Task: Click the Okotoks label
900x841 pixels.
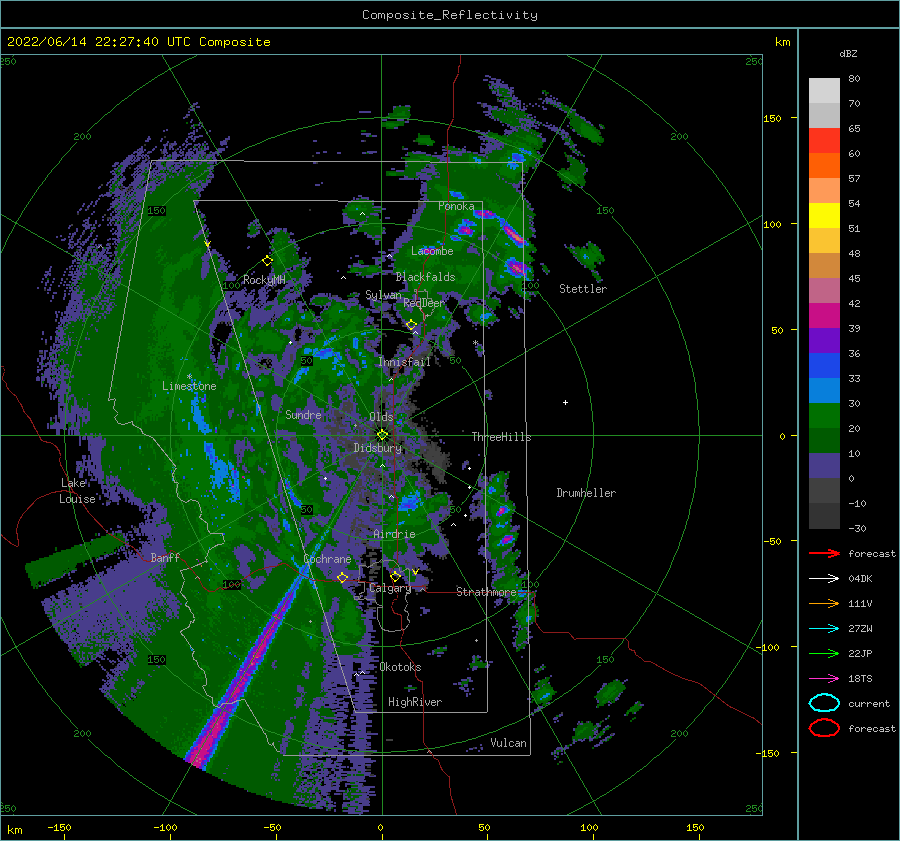Action: (x=400, y=667)
